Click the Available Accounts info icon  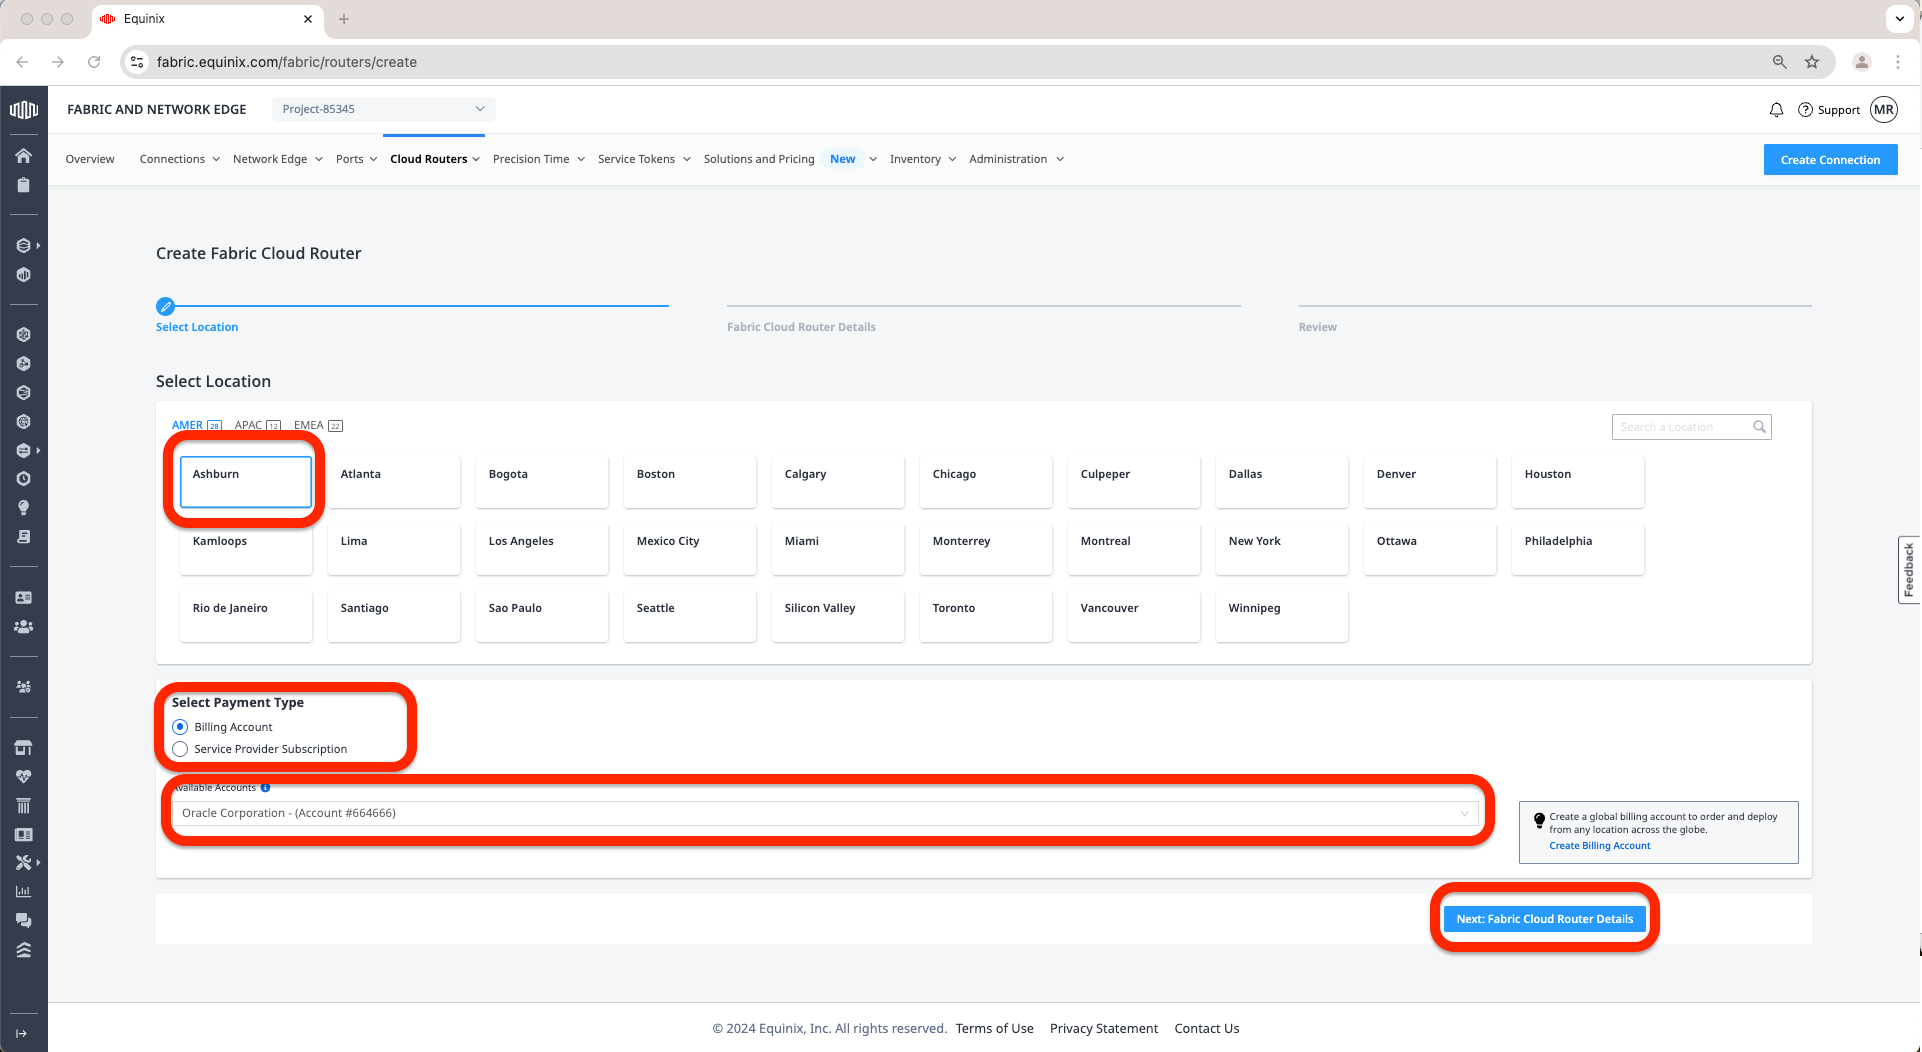click(265, 788)
